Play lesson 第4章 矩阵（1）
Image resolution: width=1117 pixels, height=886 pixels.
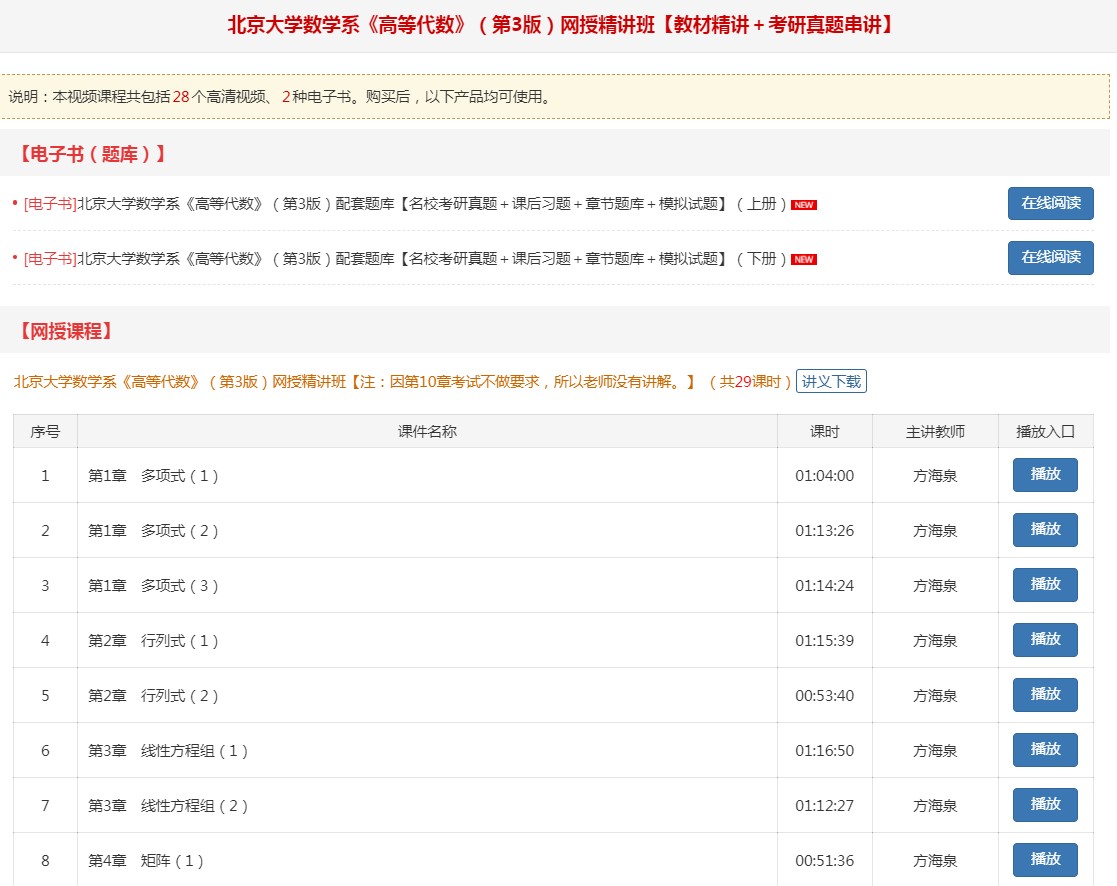(x=1045, y=859)
